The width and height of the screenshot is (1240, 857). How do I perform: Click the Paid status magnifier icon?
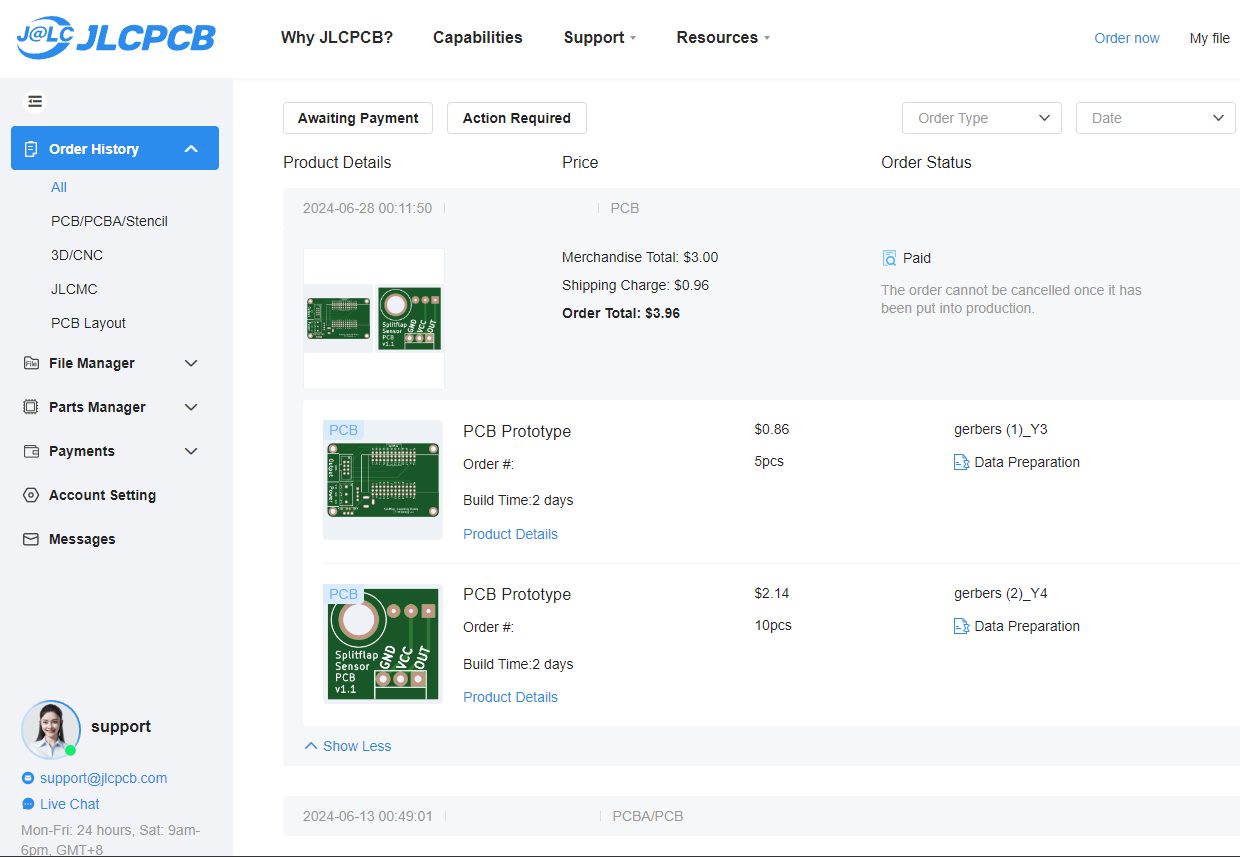(889, 258)
